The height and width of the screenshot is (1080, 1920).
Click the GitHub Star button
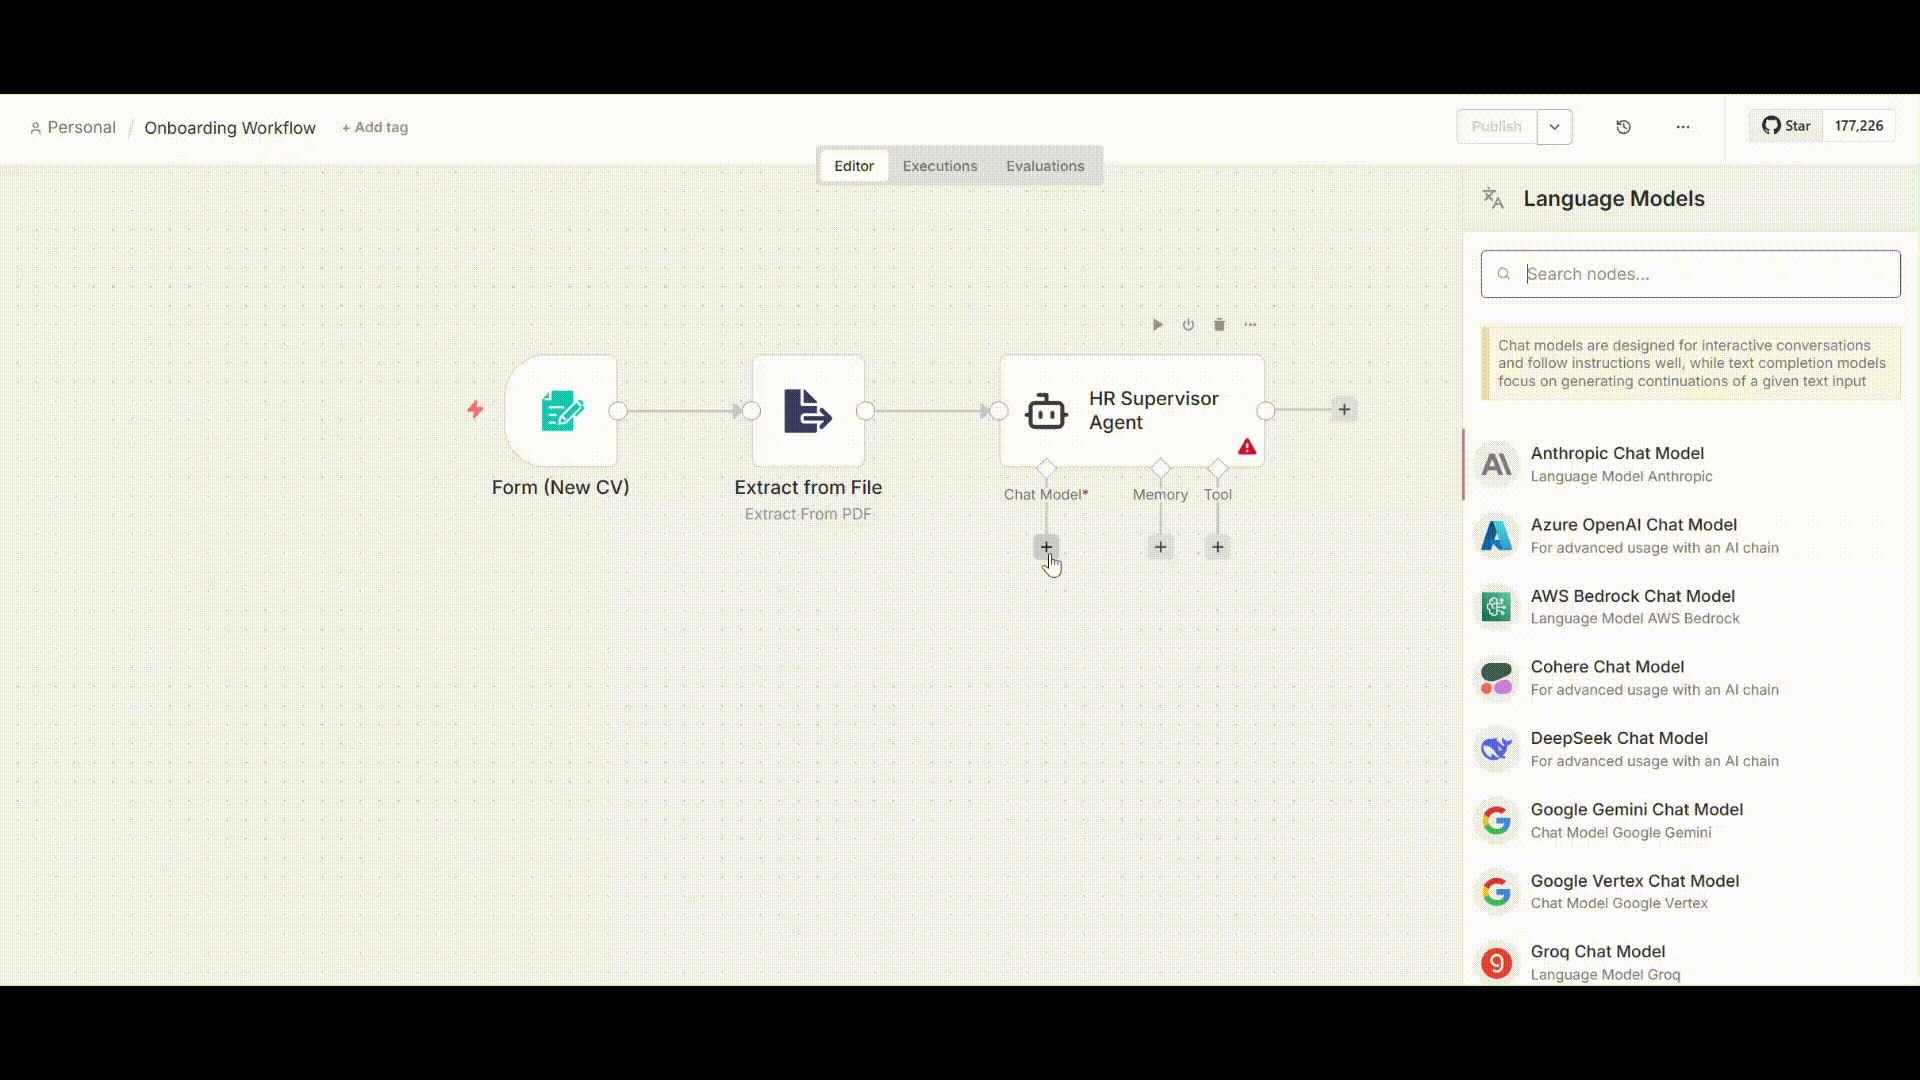coord(1786,126)
